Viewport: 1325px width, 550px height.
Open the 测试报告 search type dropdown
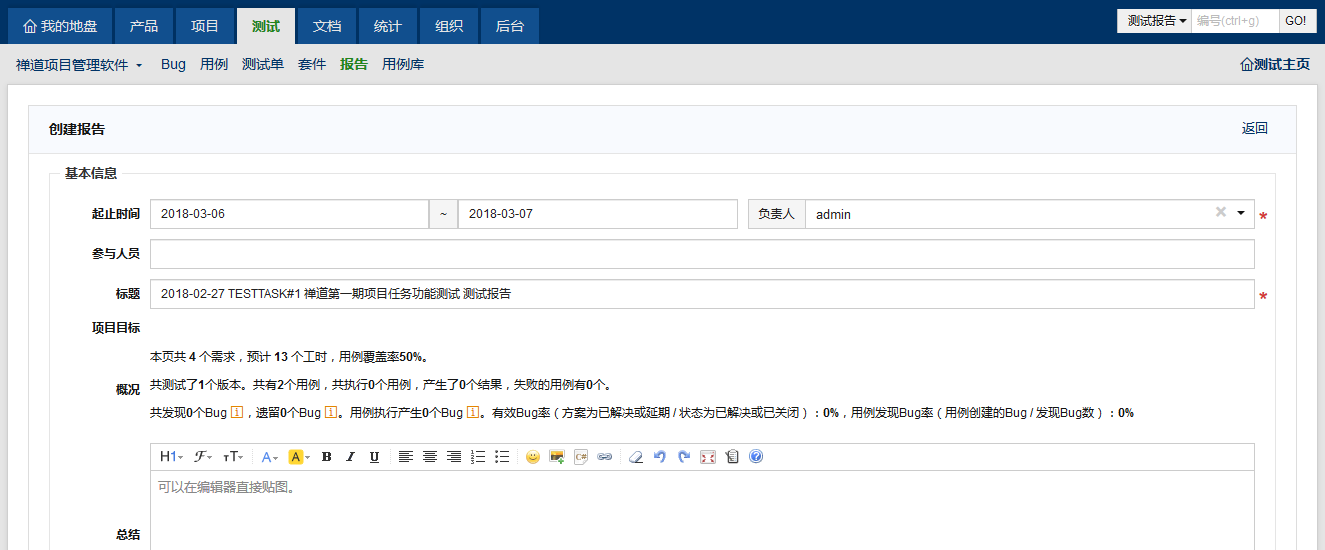(x=1155, y=21)
